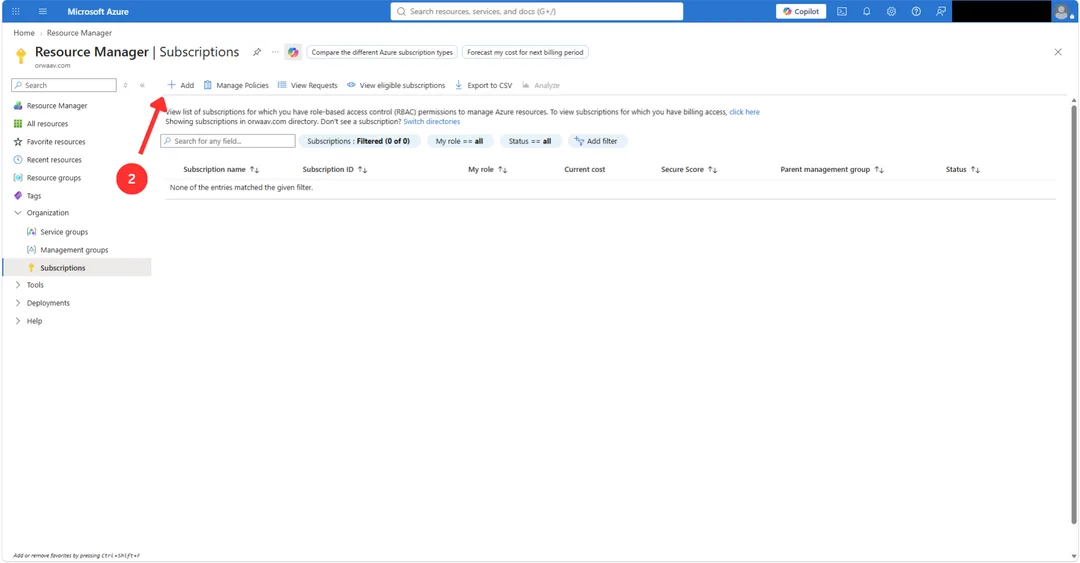Screen dimensions: 1080x563
Task: Open the Cloud Shell icon in top bar
Action: (x=842, y=12)
